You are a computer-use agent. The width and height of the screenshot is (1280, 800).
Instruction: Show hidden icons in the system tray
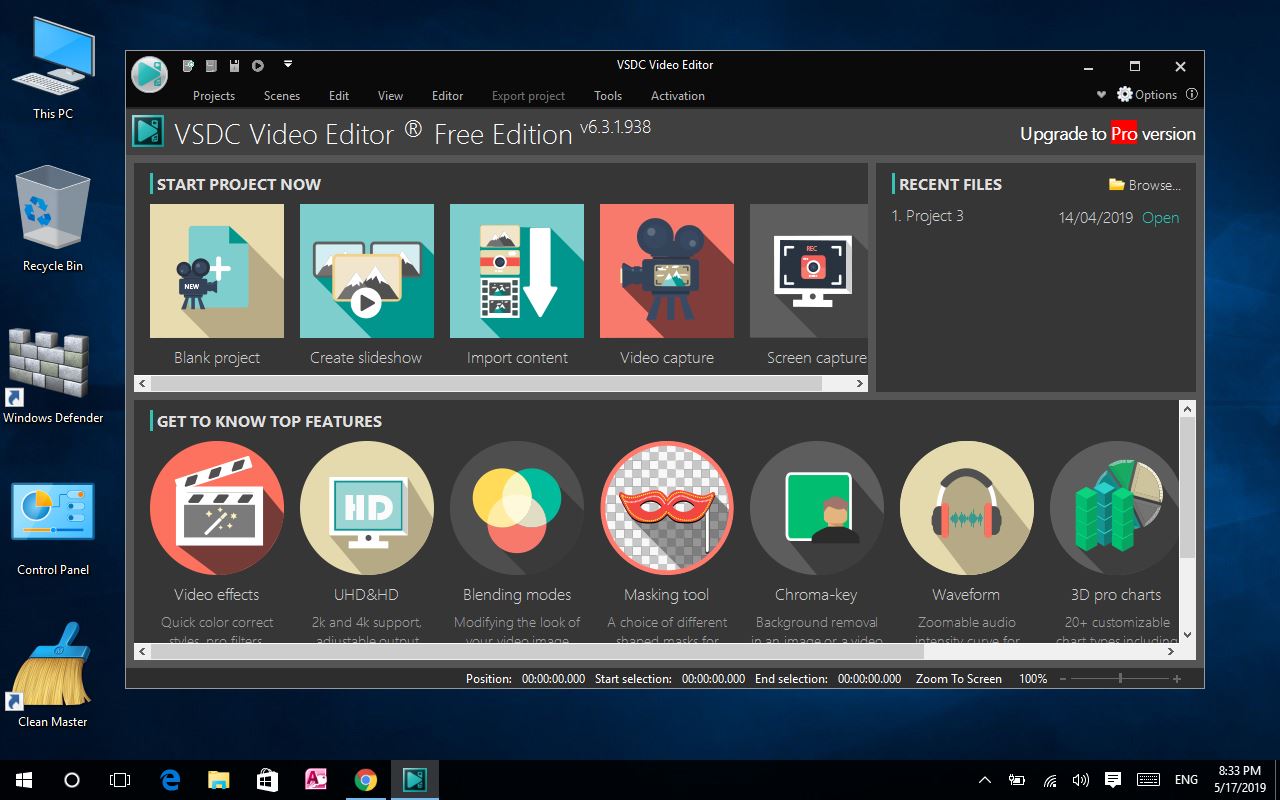[985, 779]
